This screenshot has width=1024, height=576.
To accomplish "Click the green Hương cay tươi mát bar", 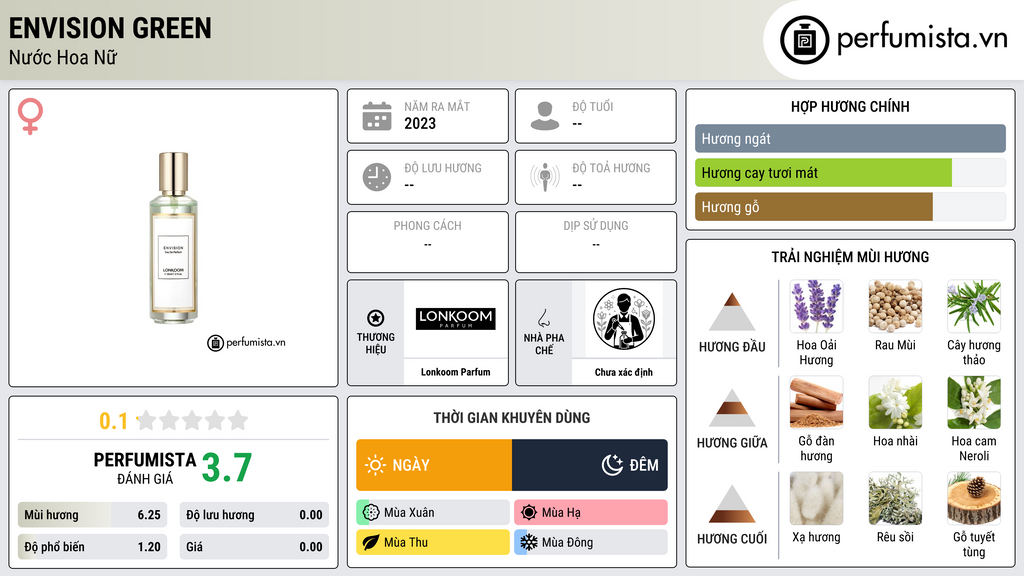I will tap(824, 172).
